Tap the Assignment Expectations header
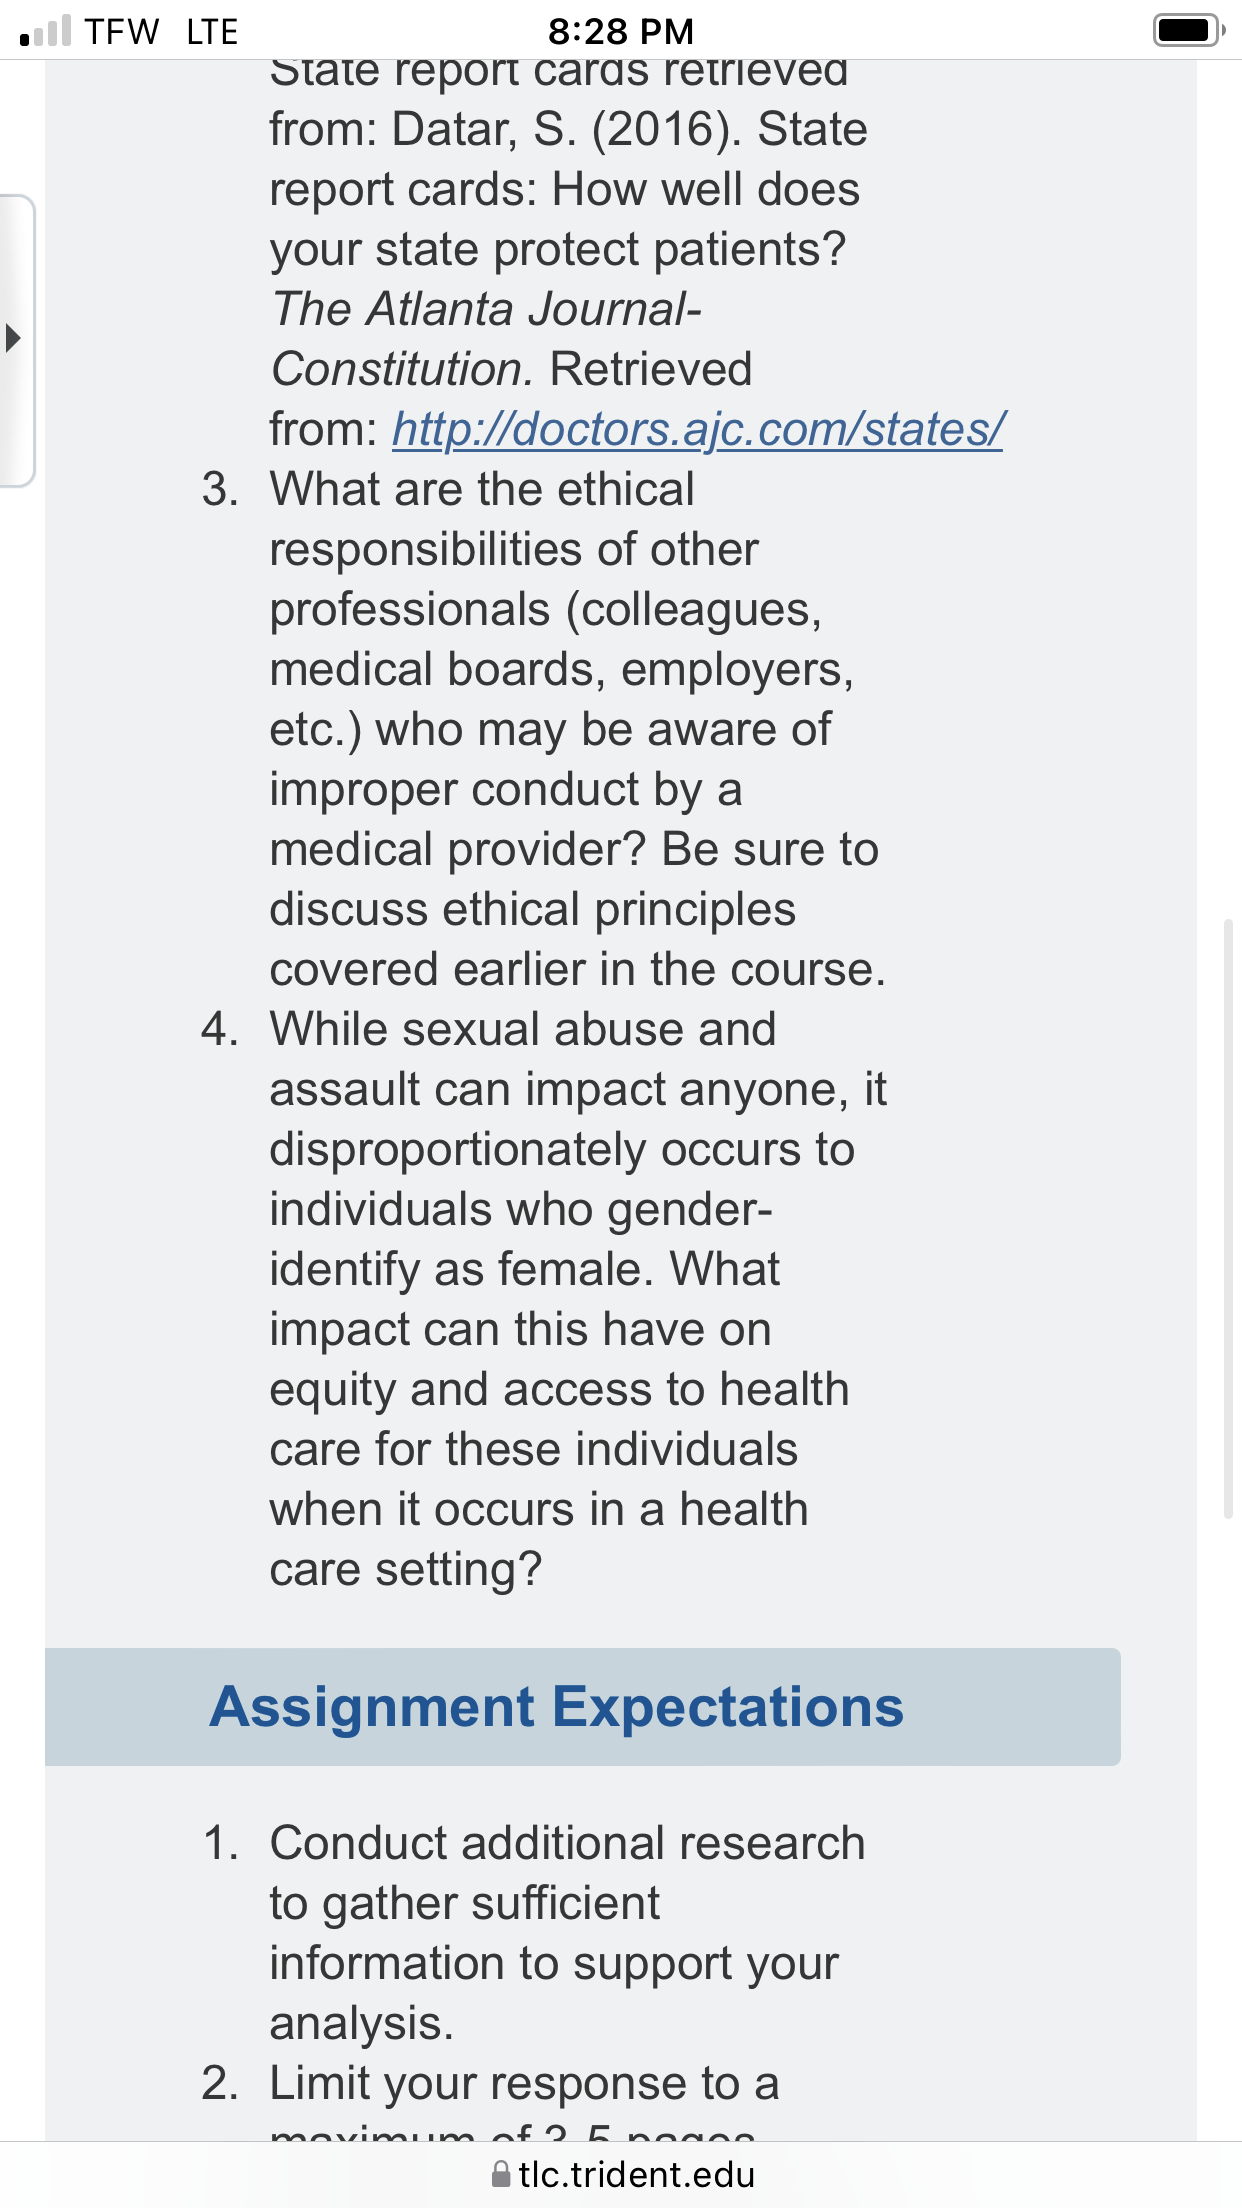 582,1706
